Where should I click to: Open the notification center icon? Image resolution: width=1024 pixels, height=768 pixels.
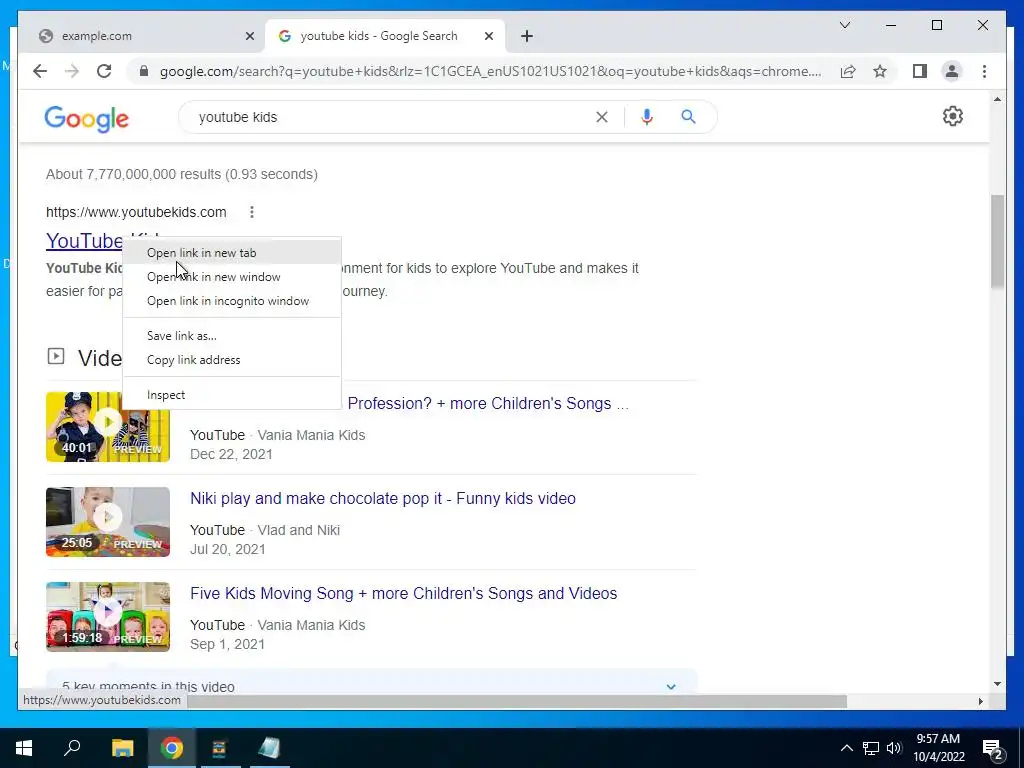(x=993, y=748)
